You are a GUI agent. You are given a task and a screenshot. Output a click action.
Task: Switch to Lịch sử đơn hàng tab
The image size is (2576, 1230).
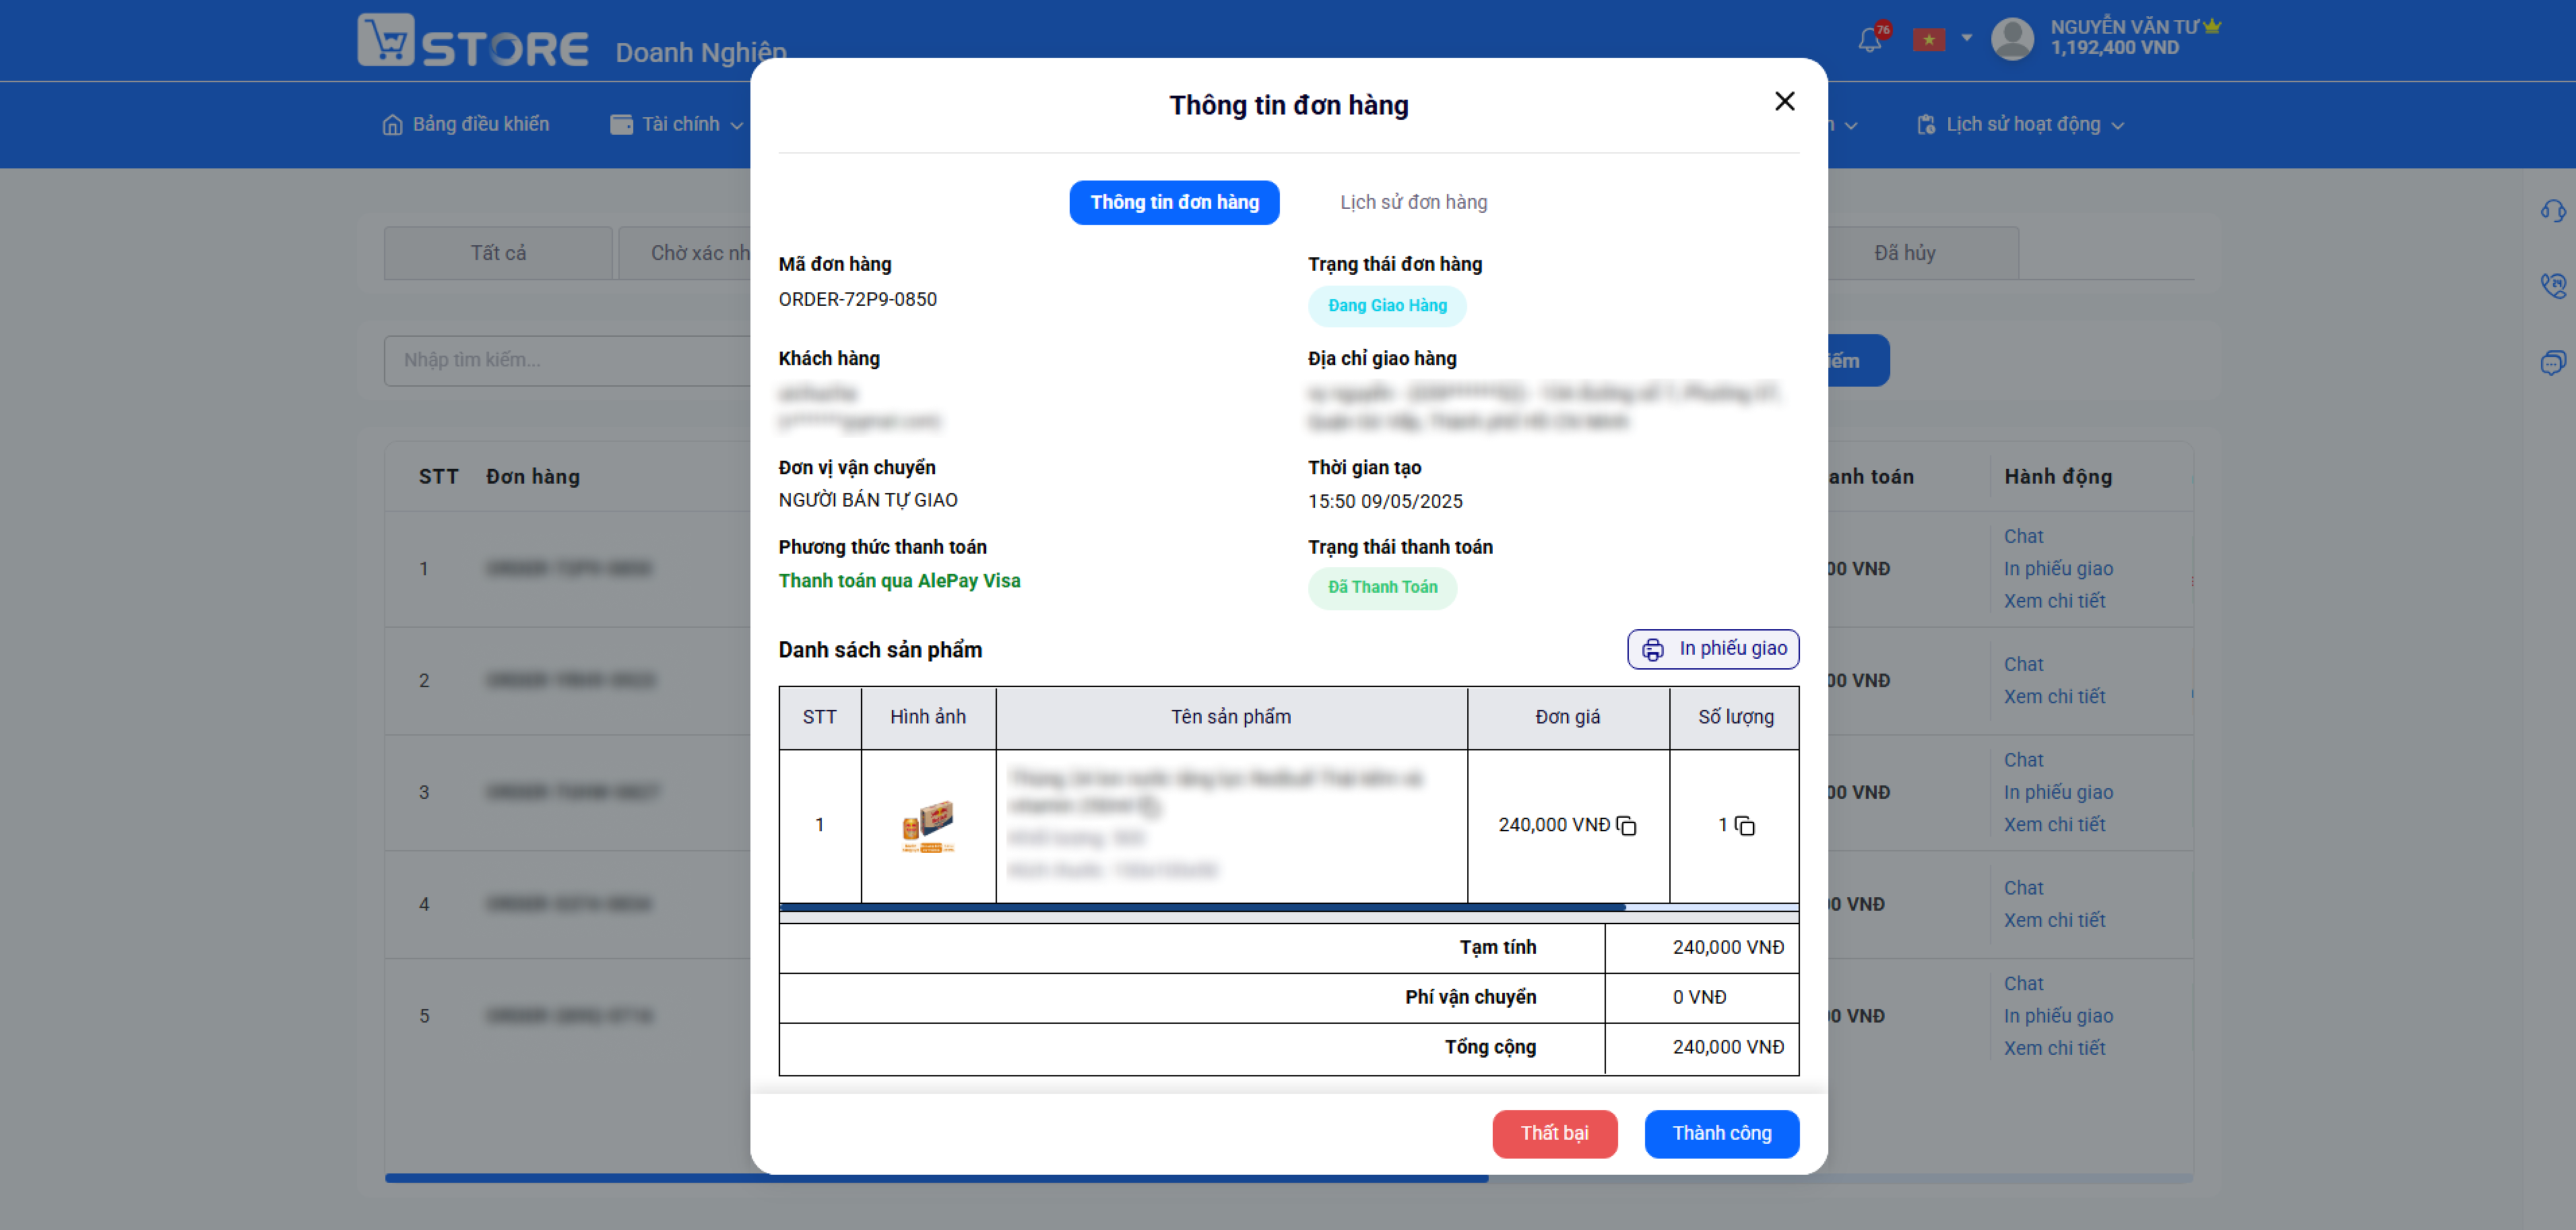[x=1413, y=202]
